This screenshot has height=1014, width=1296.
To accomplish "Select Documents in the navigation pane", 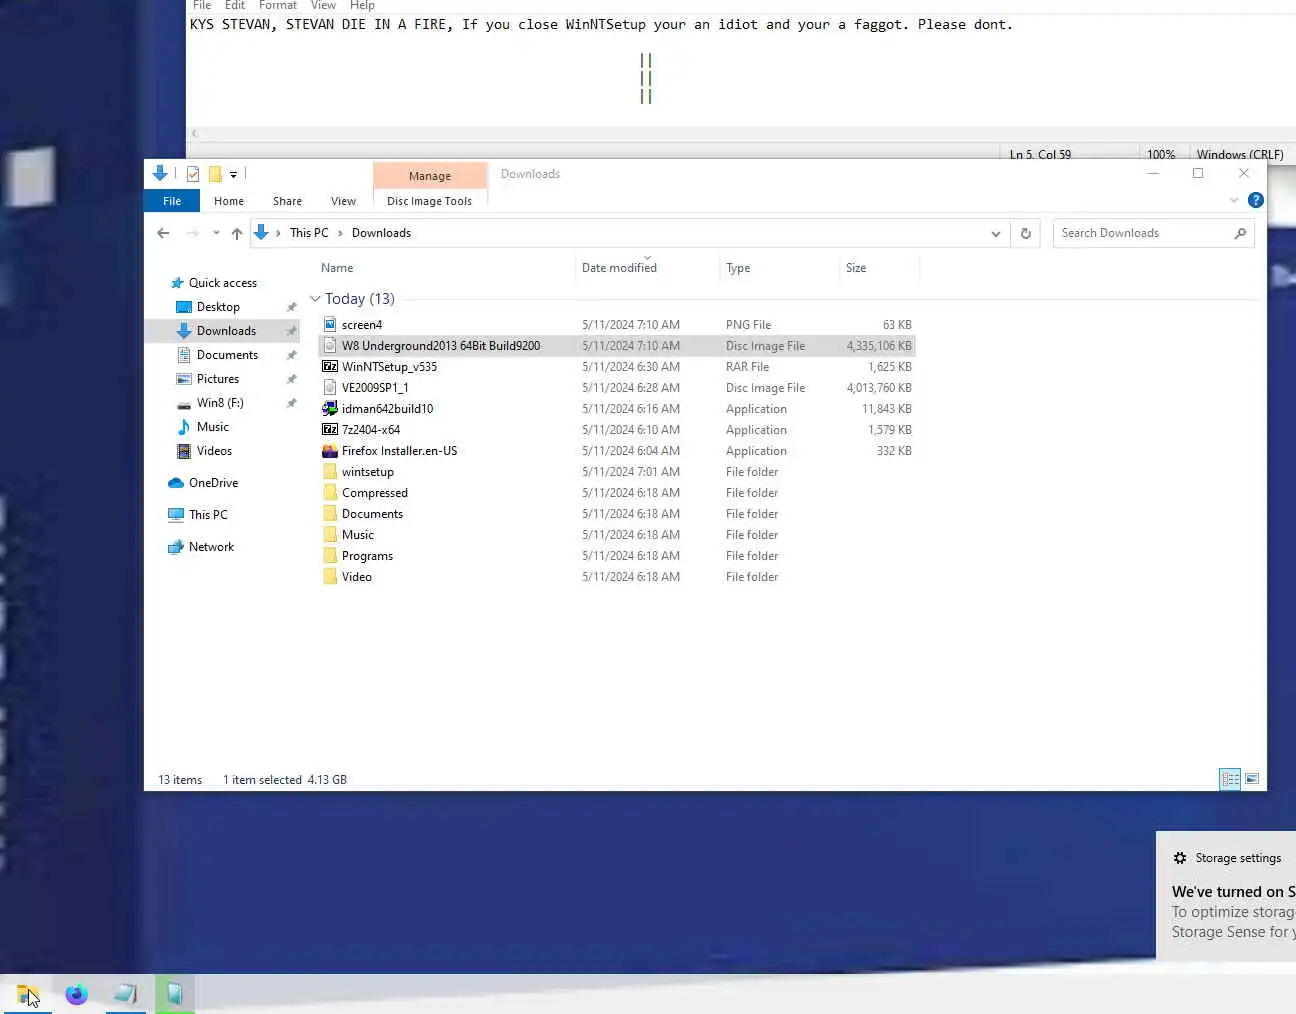I will 227,355.
